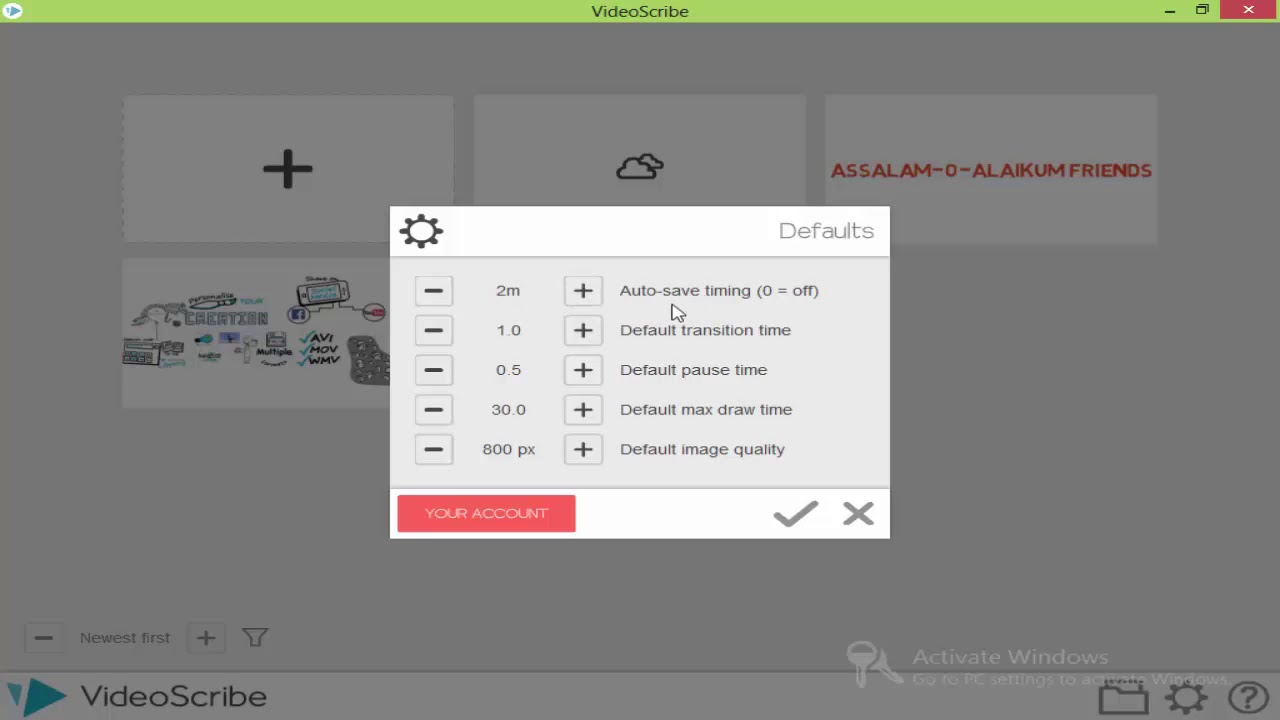Click the plus button beside Newest first
Viewport: 1280px width, 720px height.
point(206,638)
